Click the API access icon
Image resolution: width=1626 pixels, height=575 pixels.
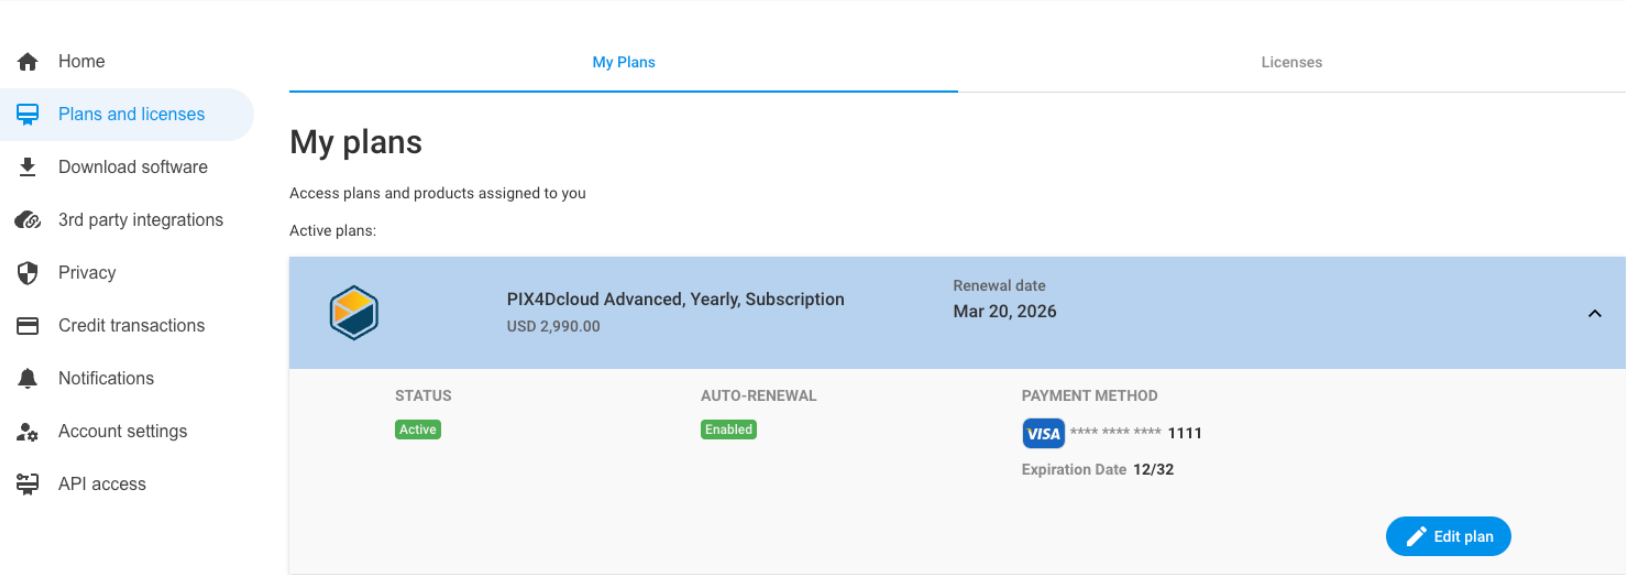click(x=28, y=484)
